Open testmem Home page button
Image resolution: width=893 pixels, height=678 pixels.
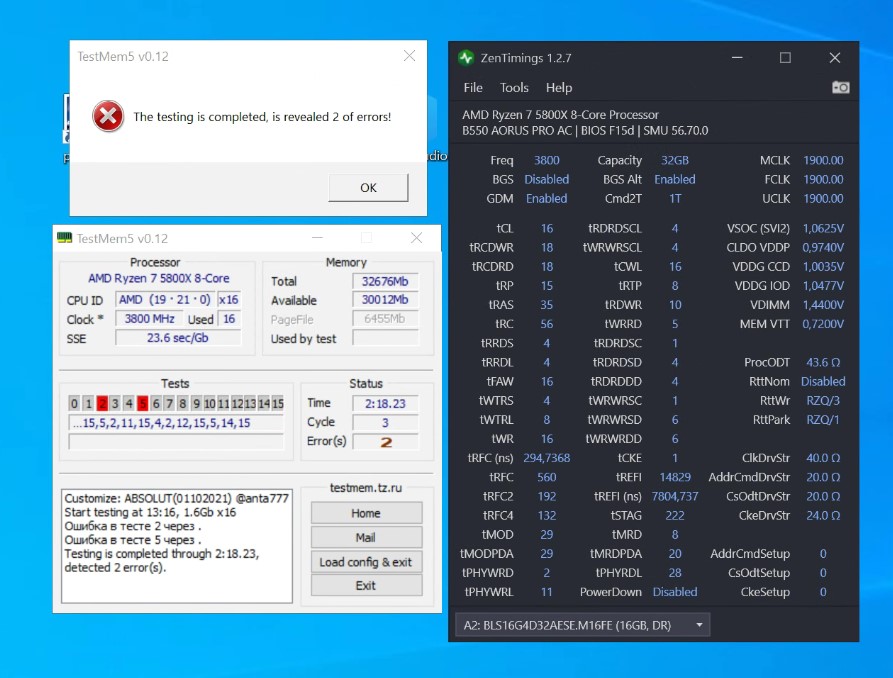click(x=366, y=513)
